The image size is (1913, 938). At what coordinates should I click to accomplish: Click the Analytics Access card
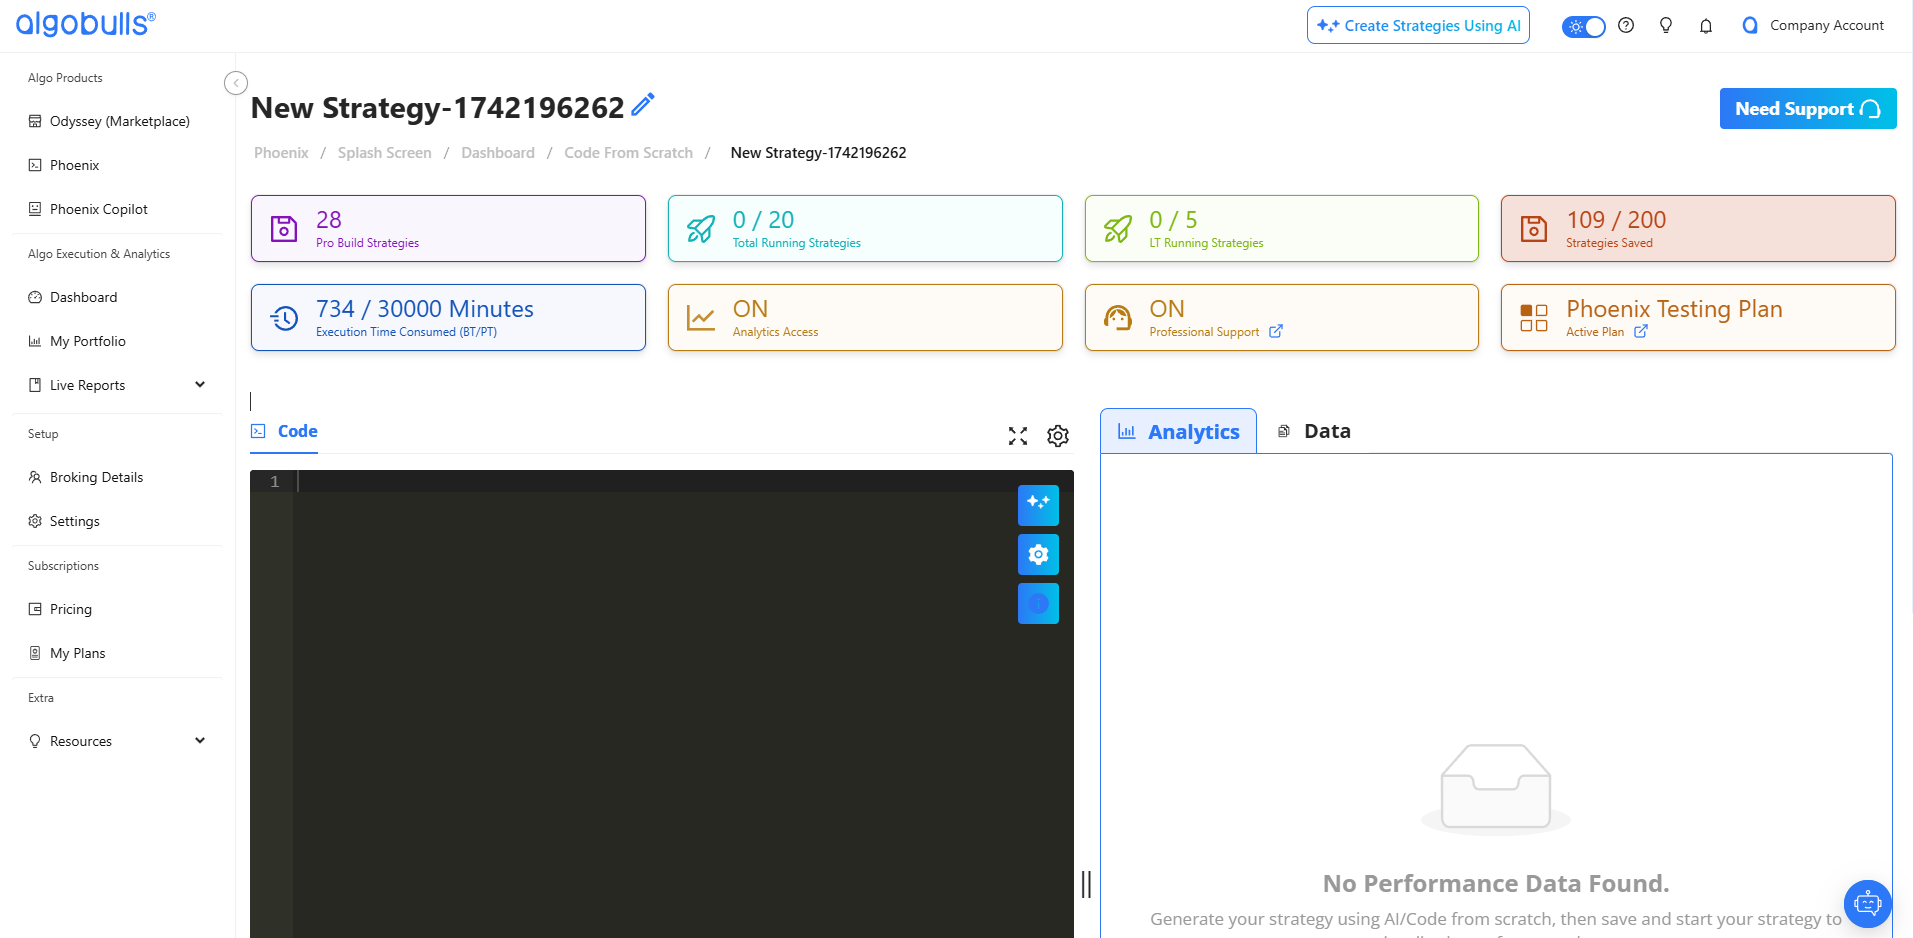coord(865,317)
